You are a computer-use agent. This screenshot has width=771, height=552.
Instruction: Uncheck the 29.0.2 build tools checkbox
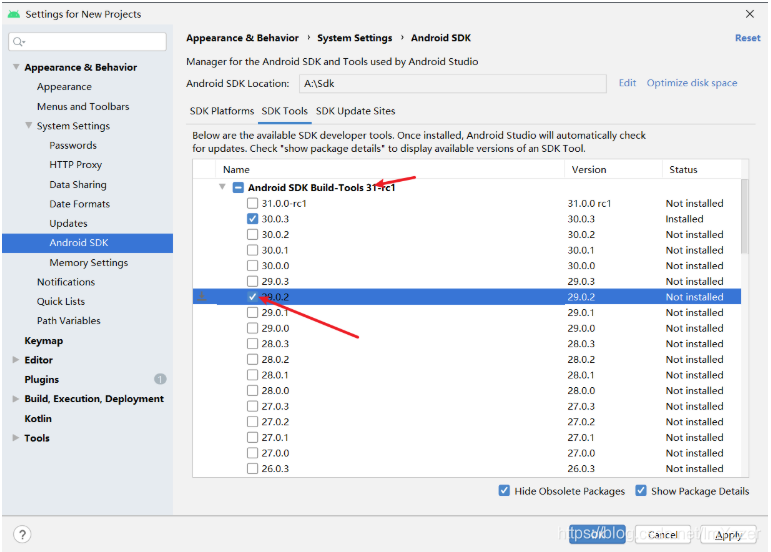[252, 297]
